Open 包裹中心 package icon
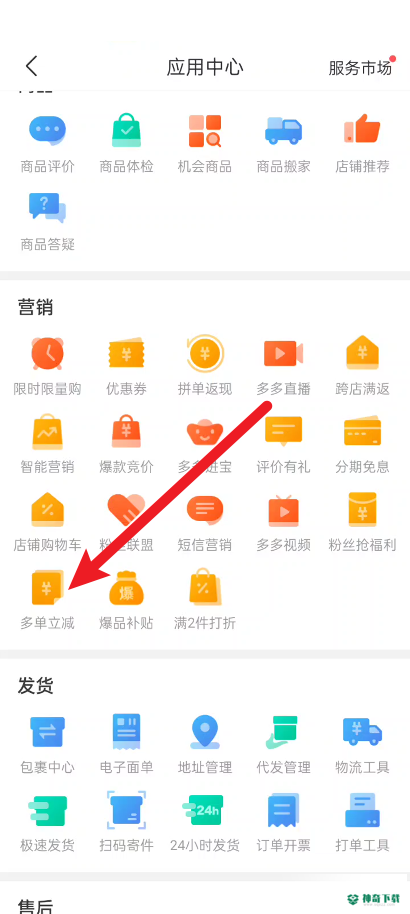This screenshot has height=914, width=410. pos(47,731)
